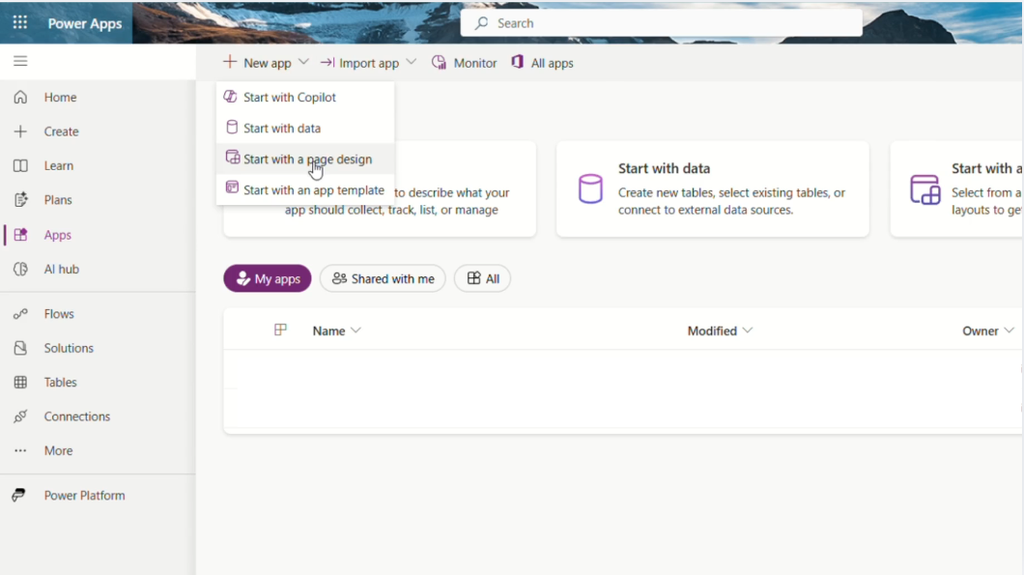
Task: Click the search magnifier icon
Action: click(481, 24)
